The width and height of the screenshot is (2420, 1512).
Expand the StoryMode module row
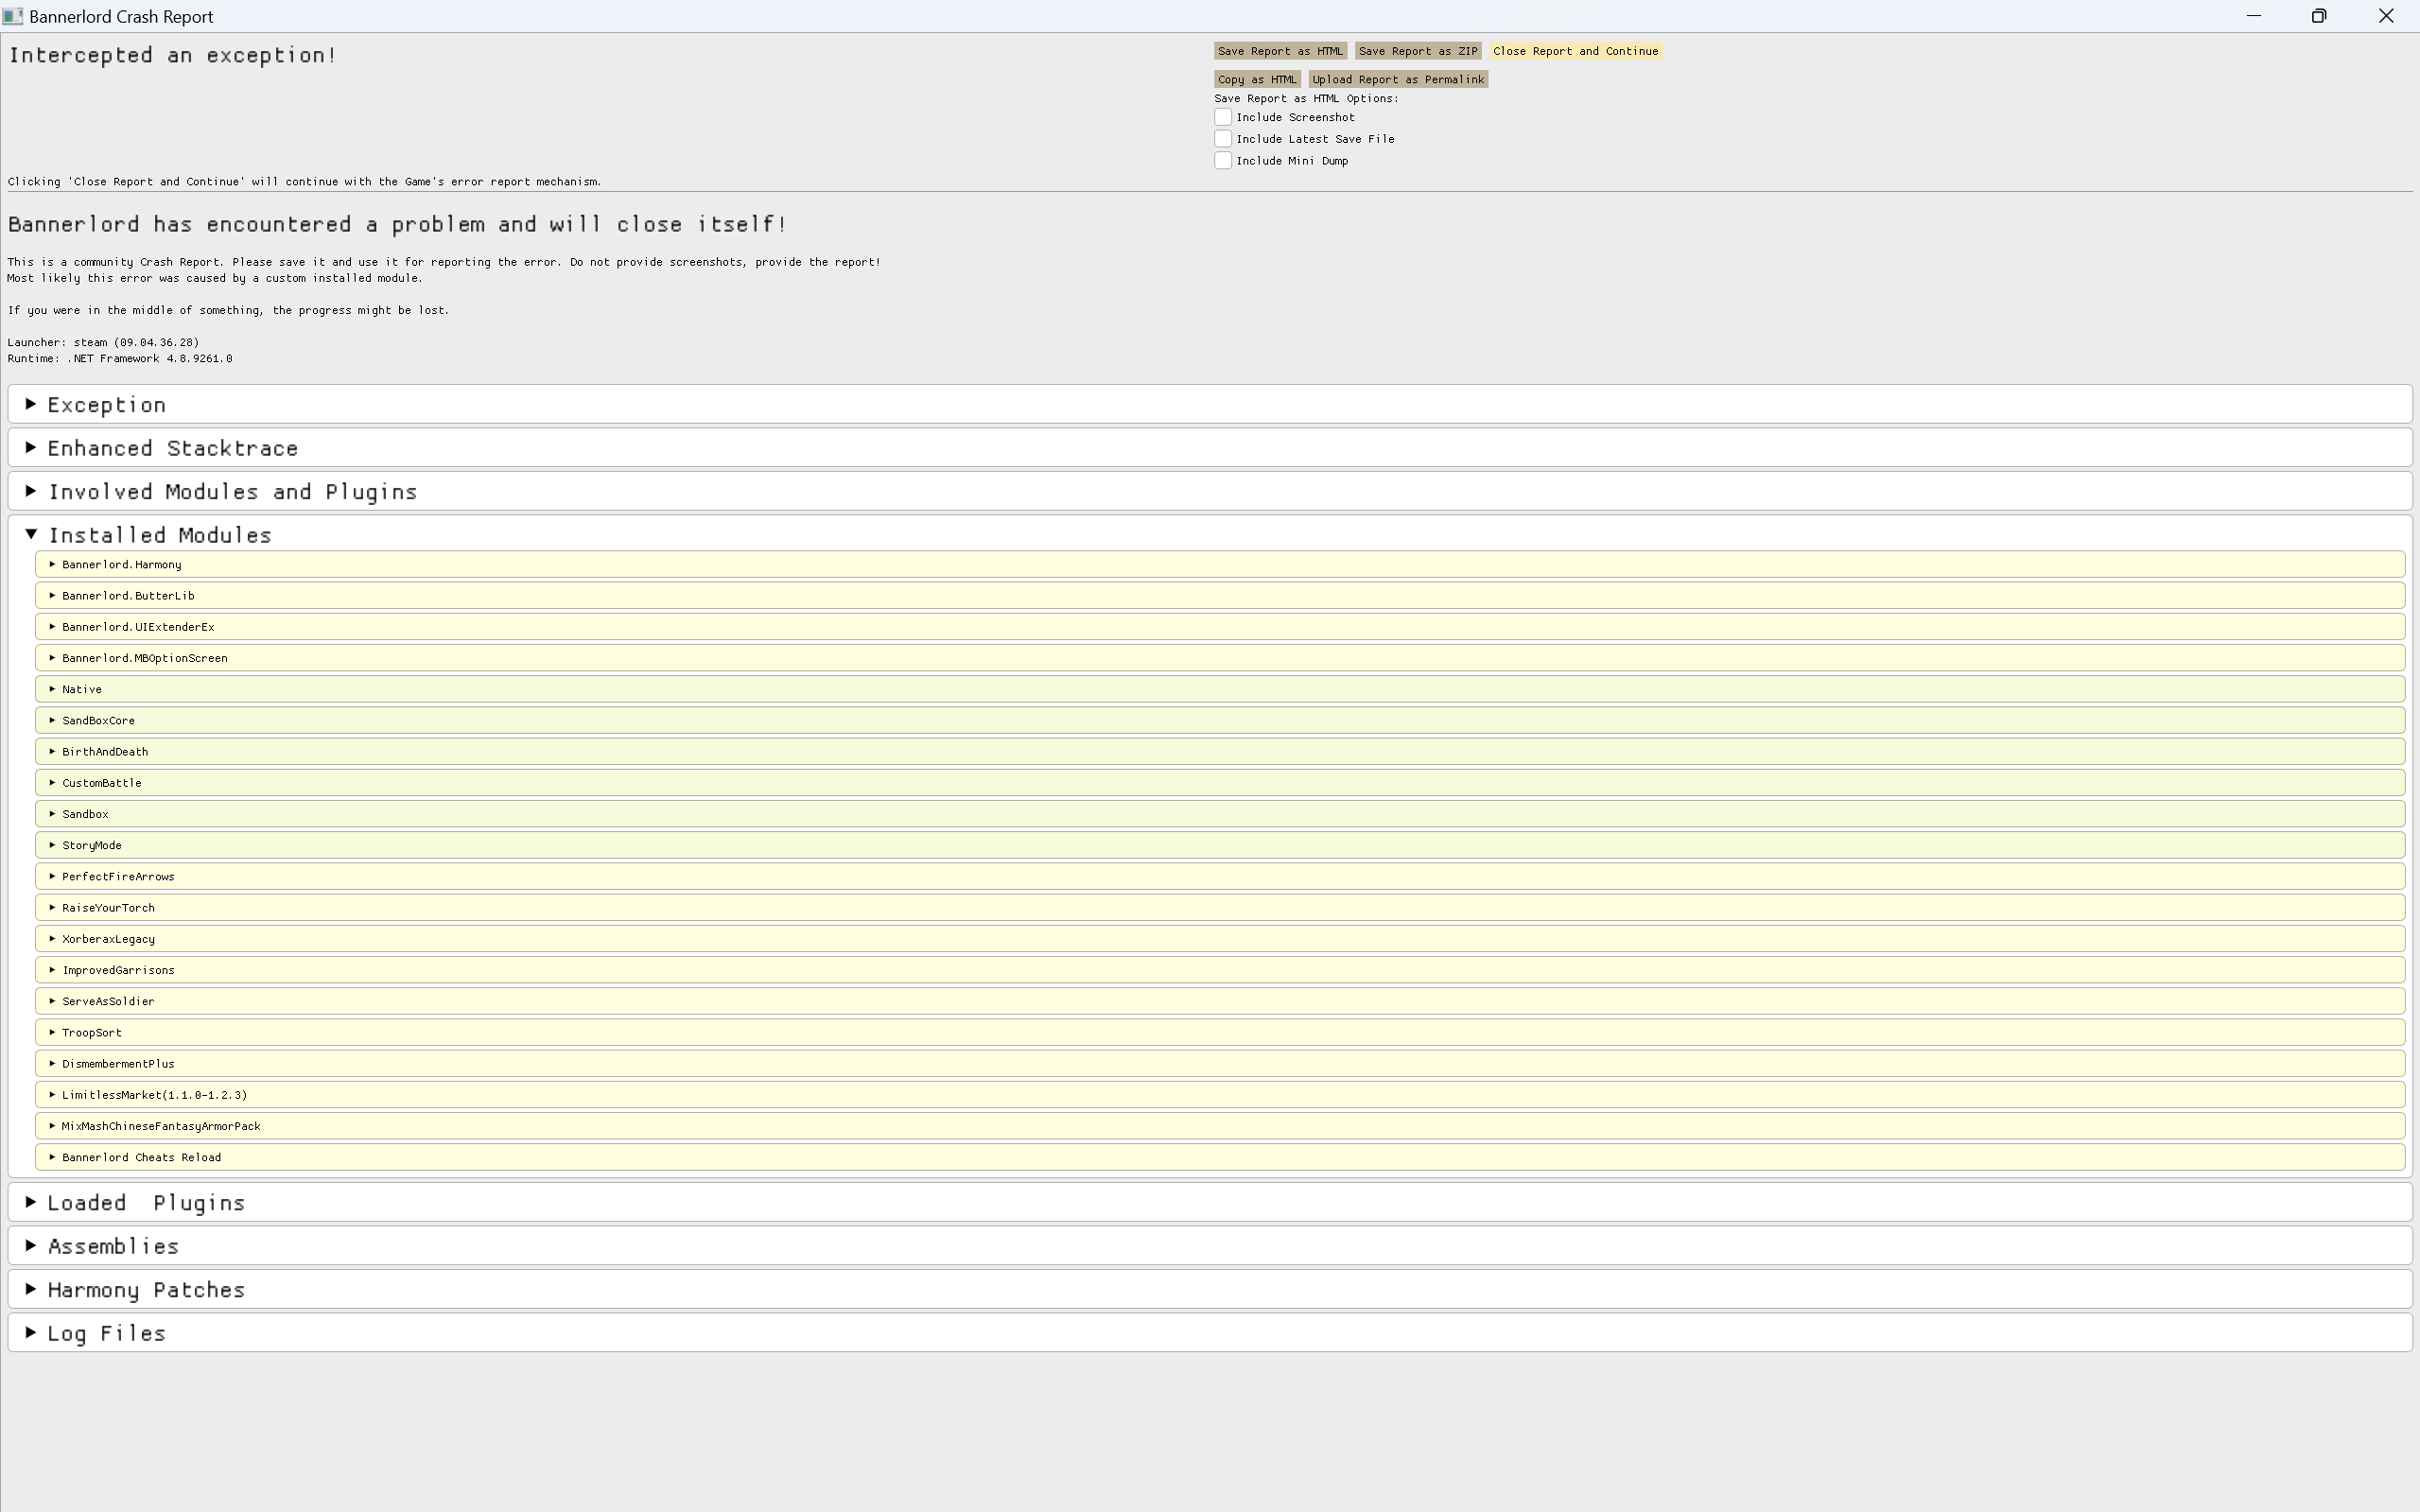point(1220,845)
